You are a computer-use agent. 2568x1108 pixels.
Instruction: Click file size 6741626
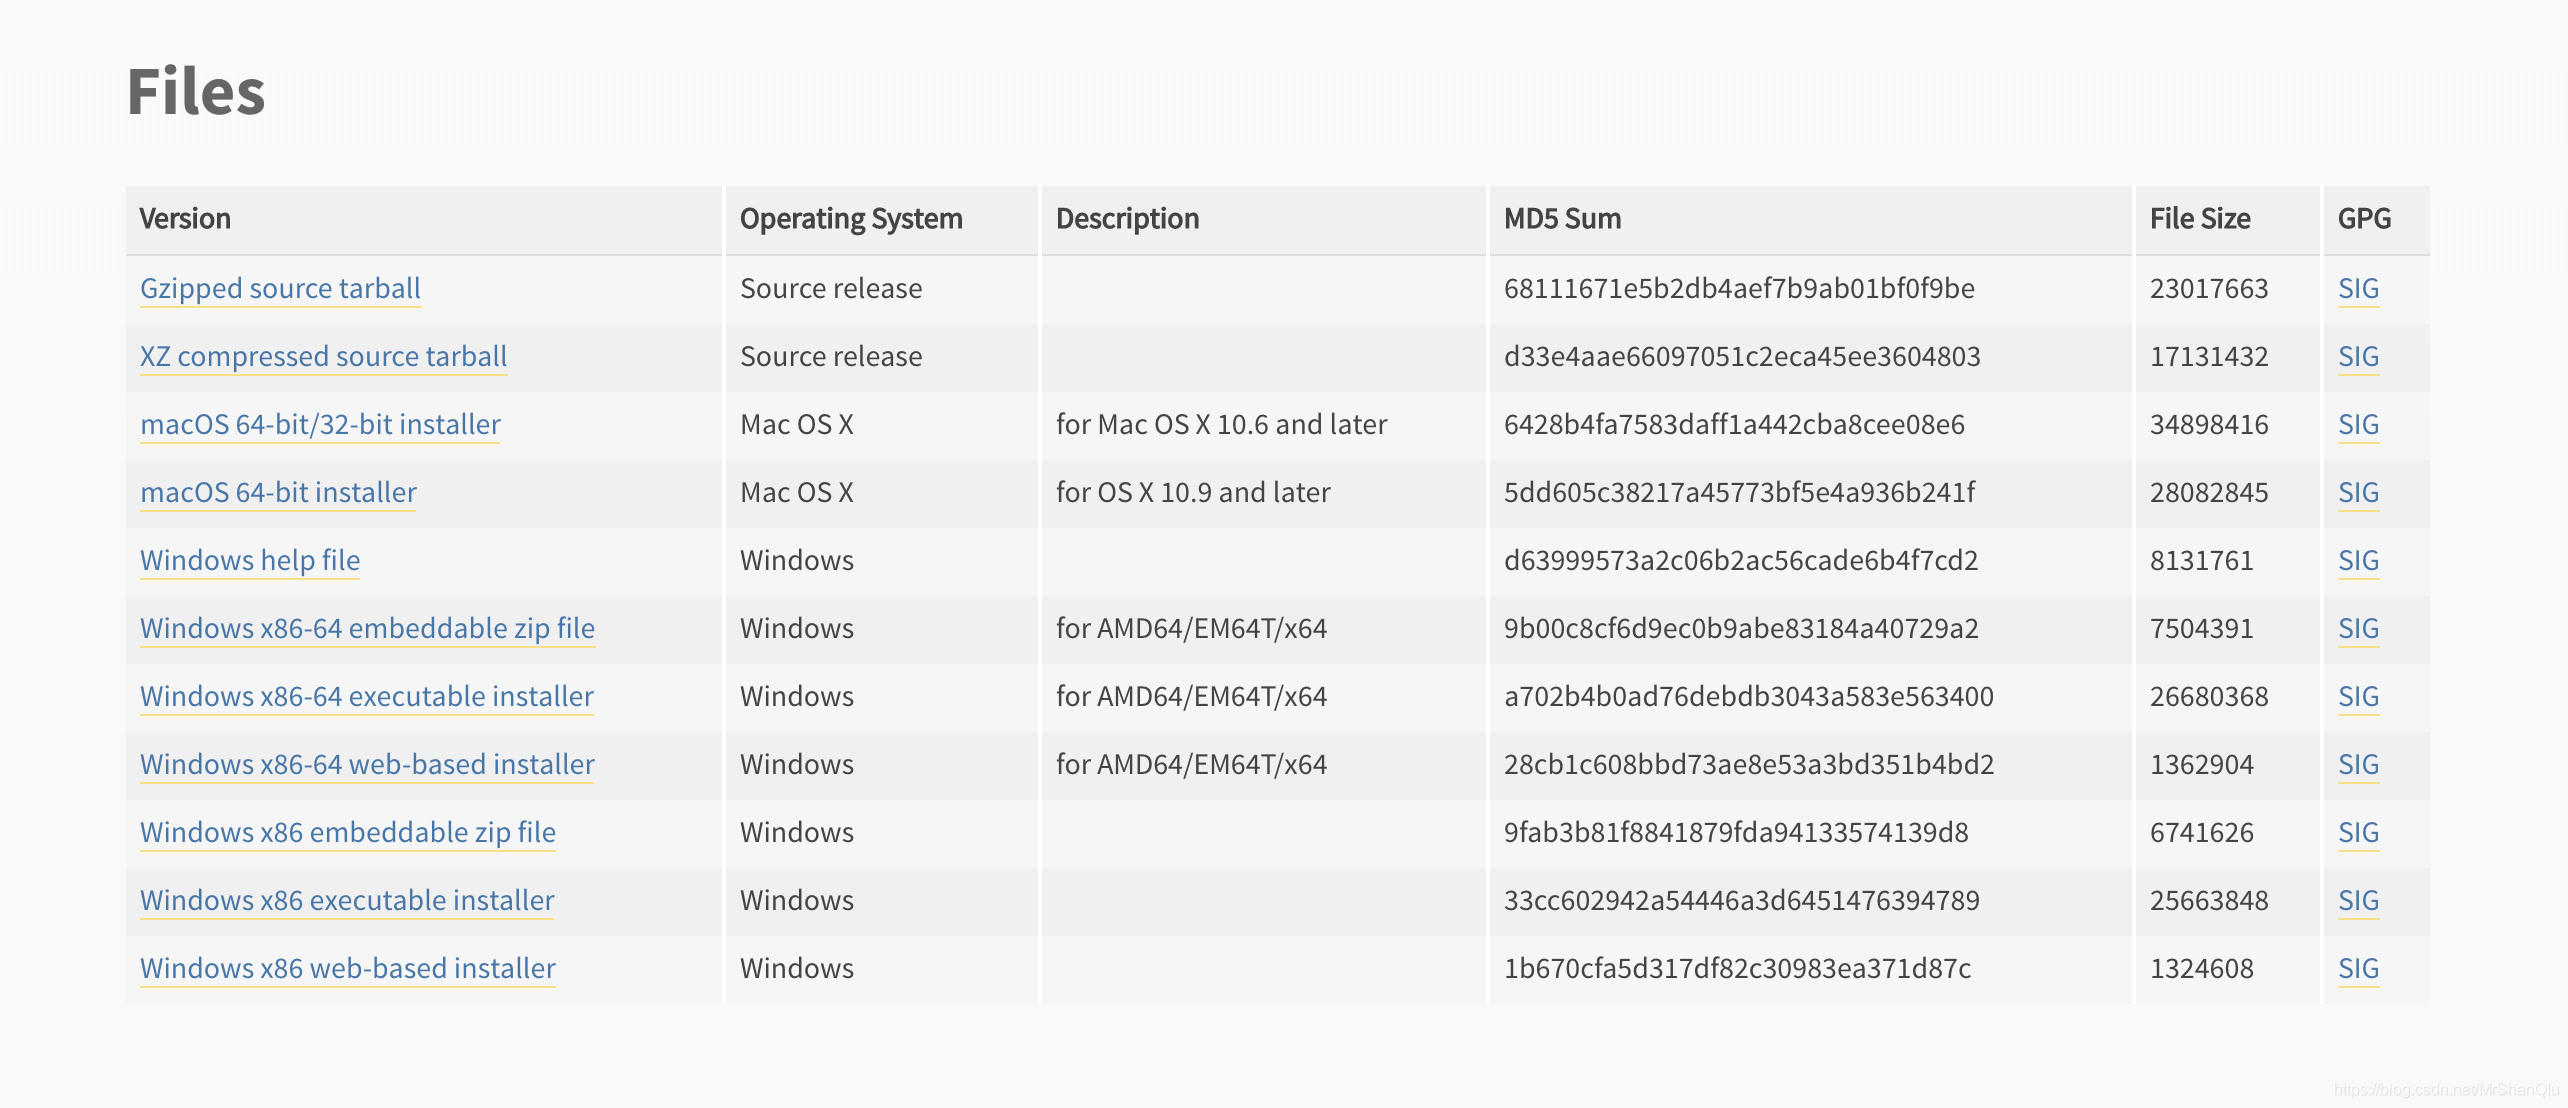(2201, 833)
